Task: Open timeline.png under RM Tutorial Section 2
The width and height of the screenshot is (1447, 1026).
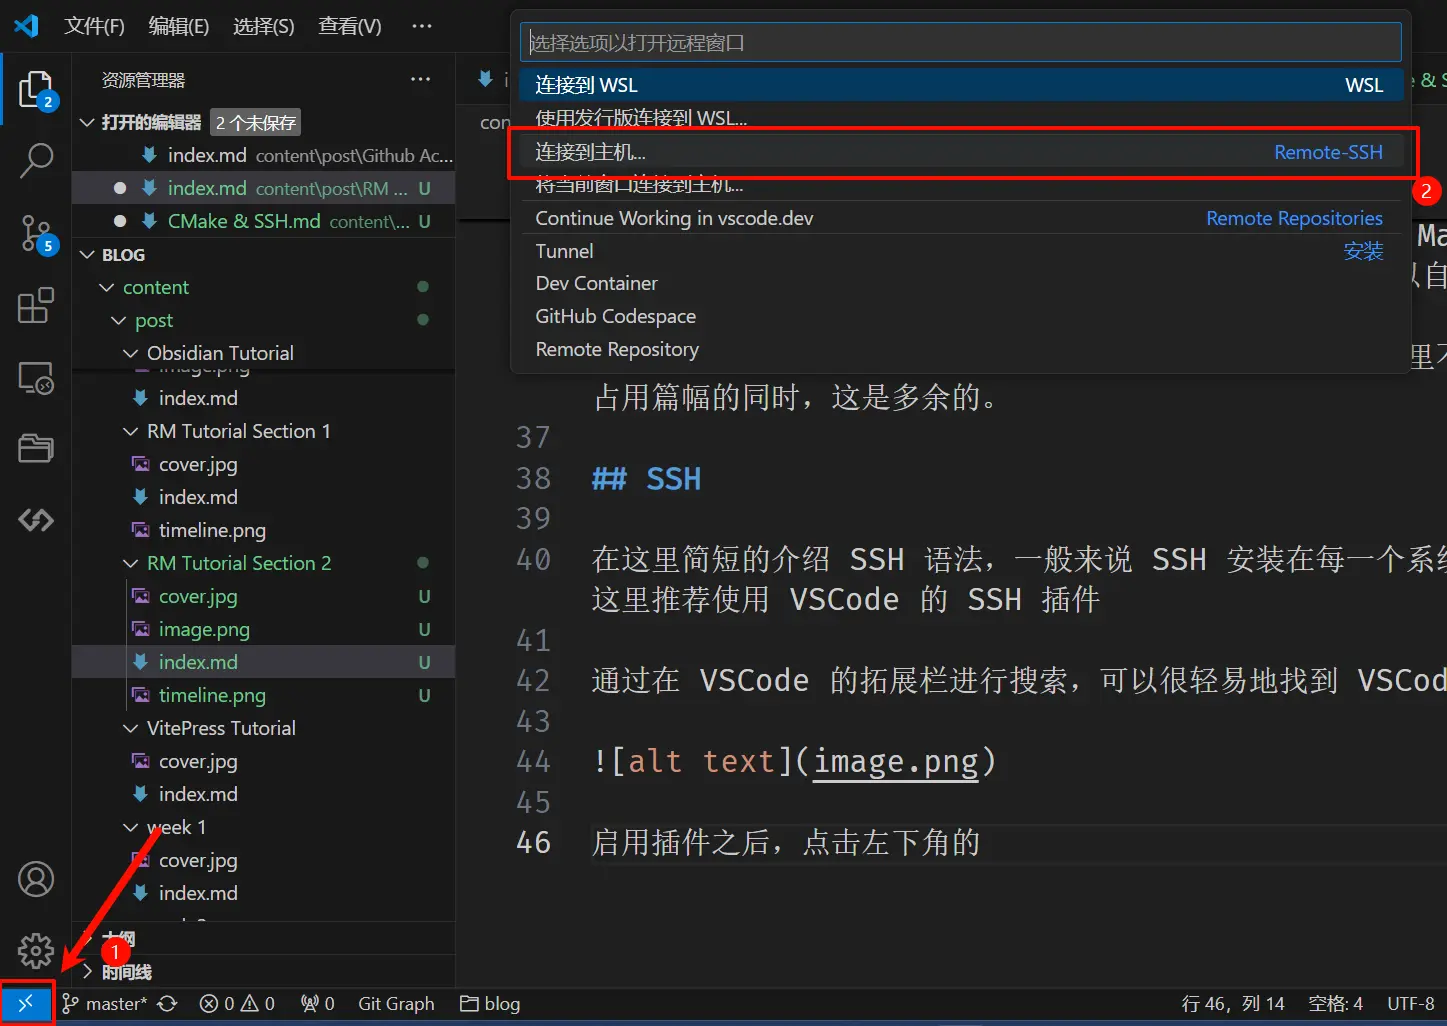Action: click(212, 695)
